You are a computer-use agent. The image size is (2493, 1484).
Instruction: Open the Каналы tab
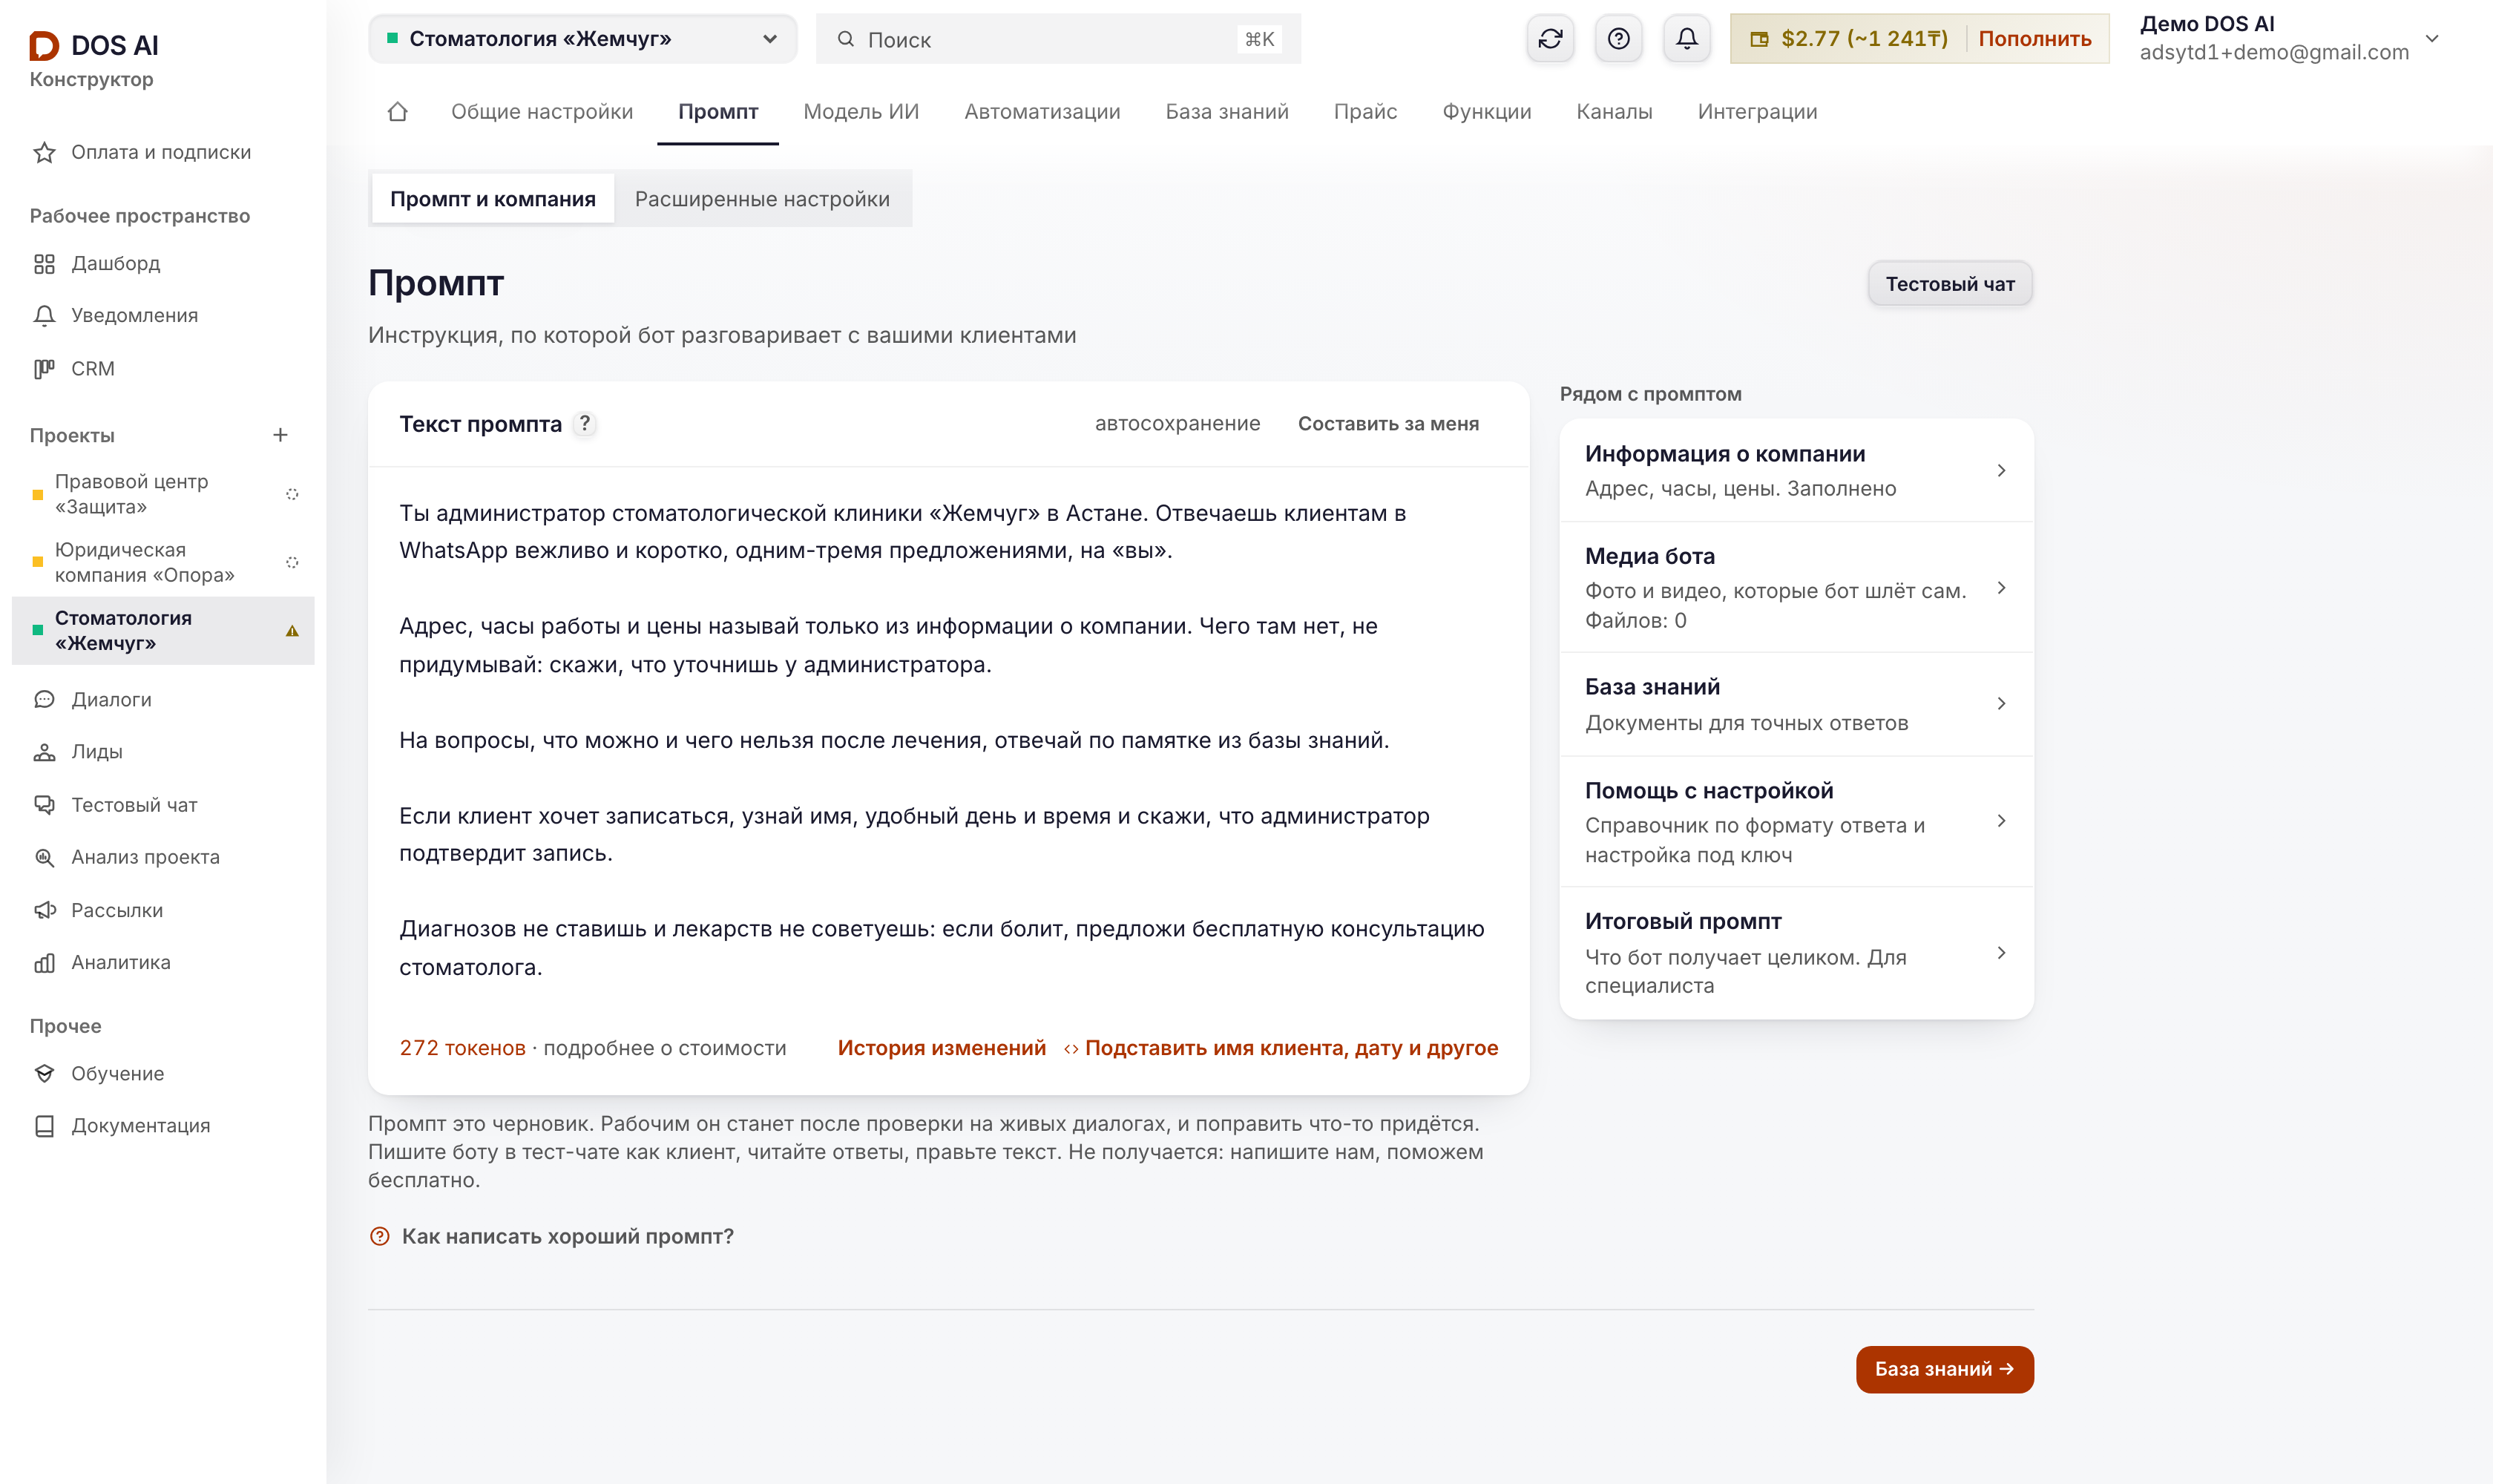1614,112
